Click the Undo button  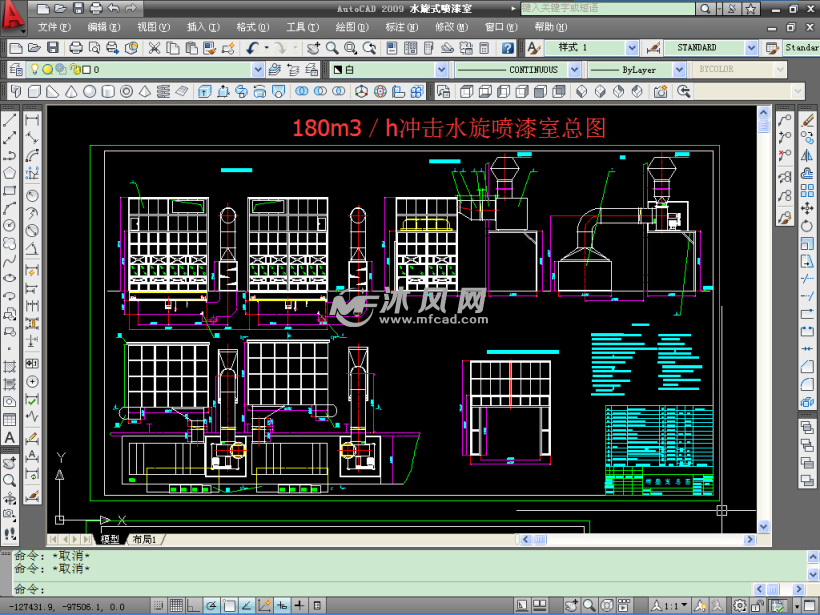coord(252,48)
